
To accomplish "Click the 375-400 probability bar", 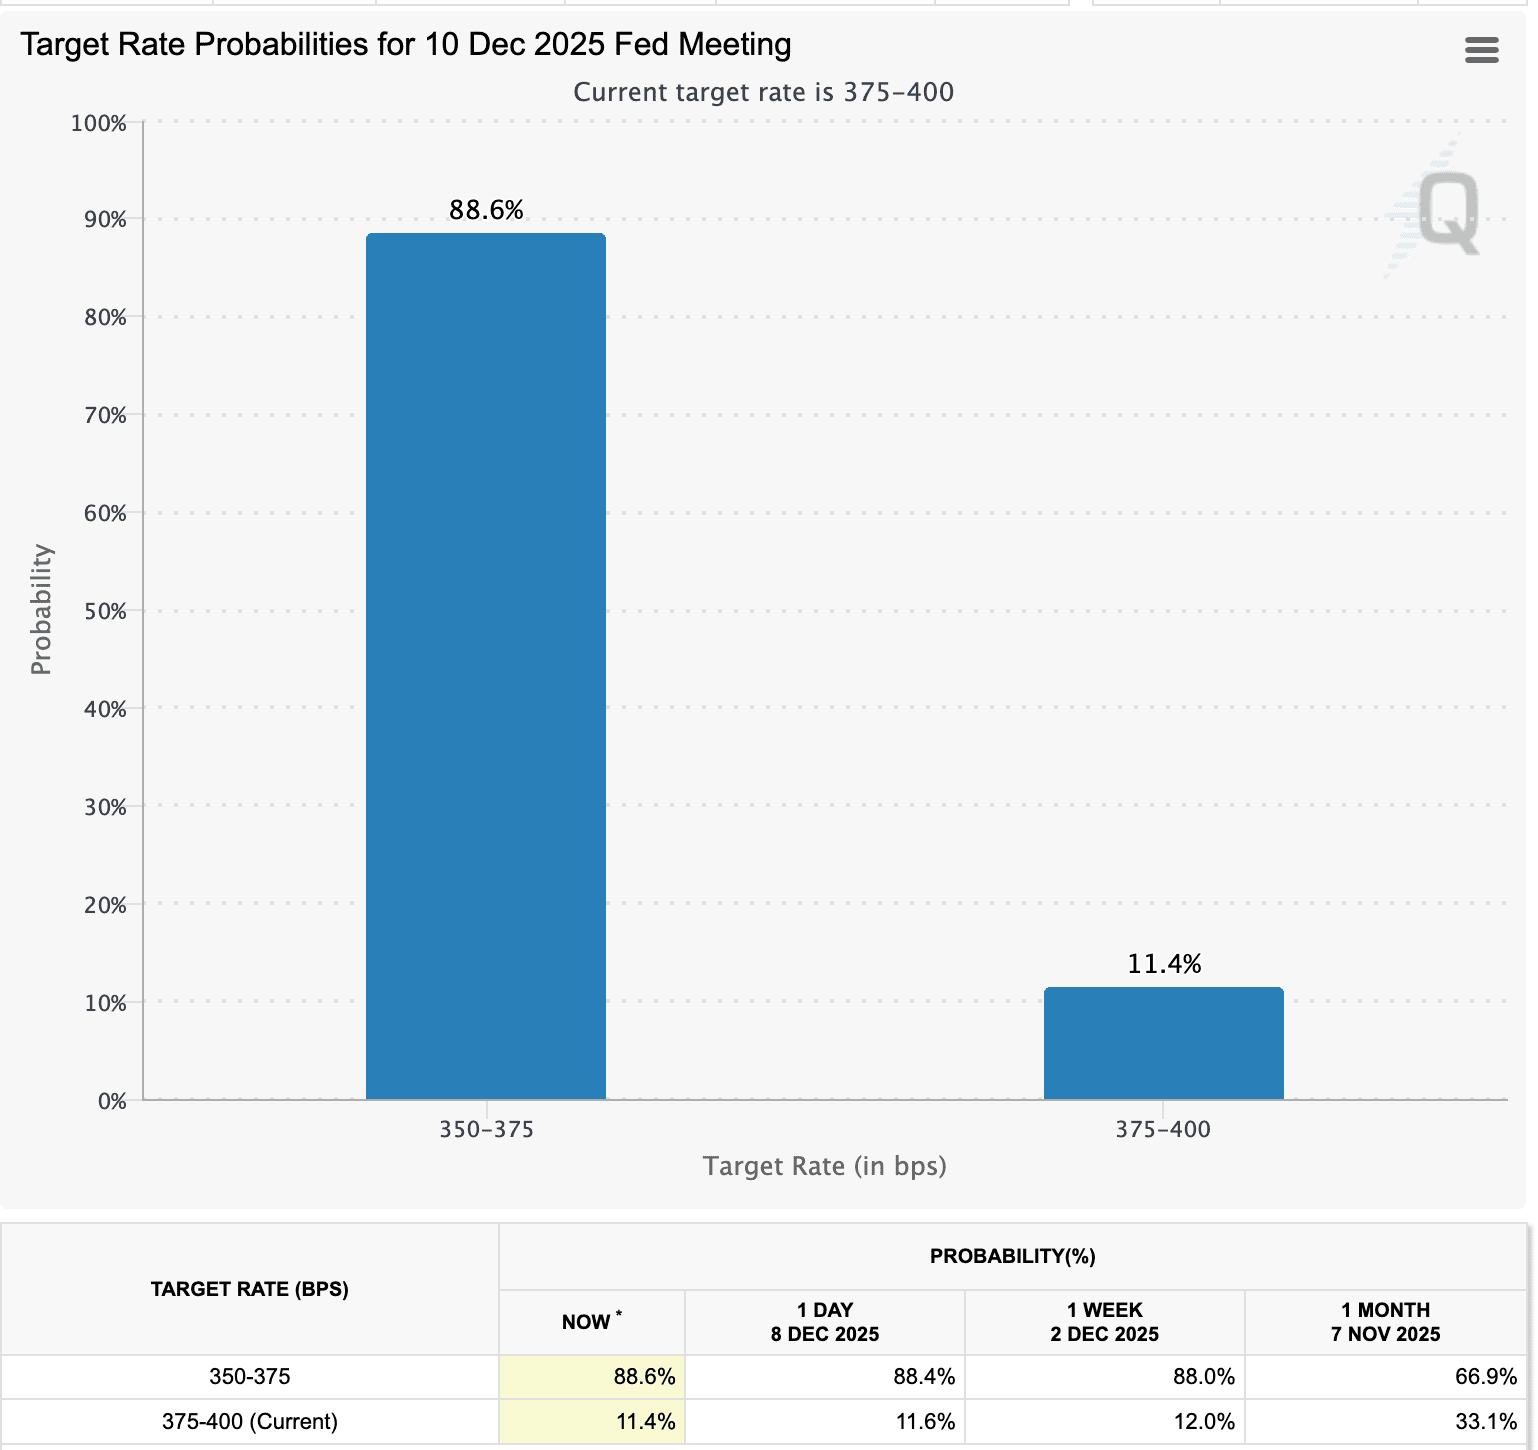I will [1163, 1043].
